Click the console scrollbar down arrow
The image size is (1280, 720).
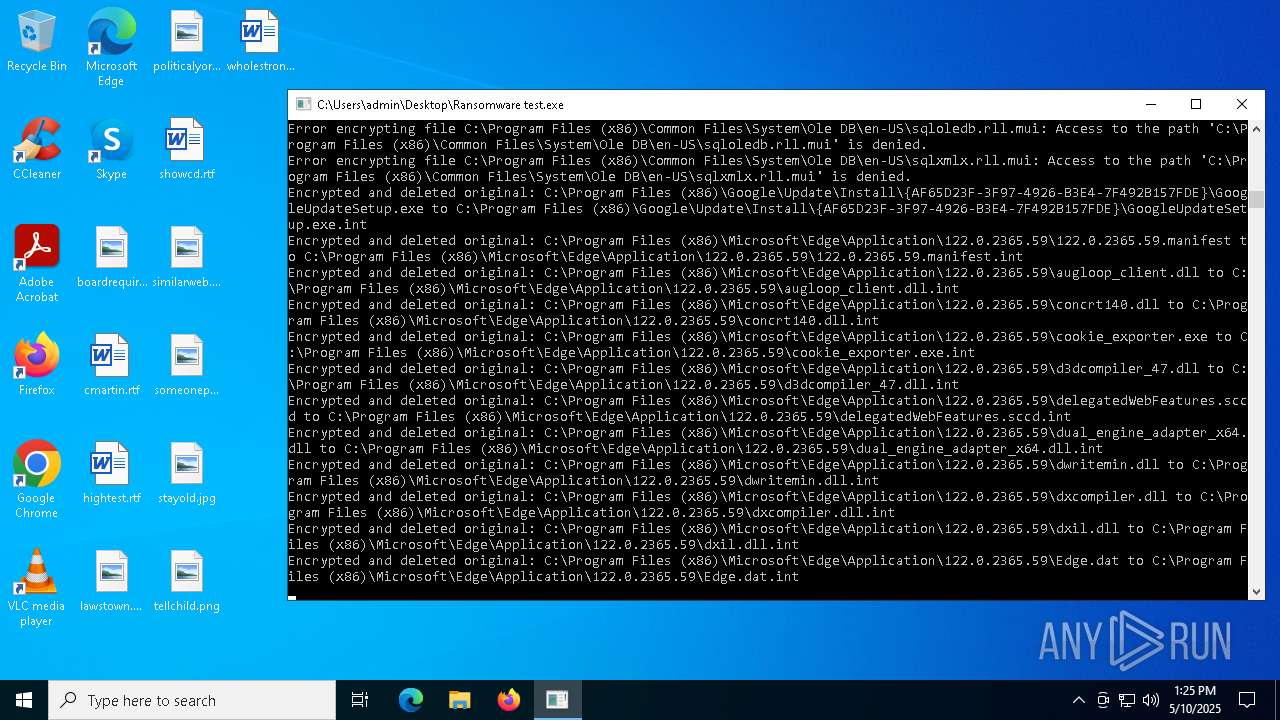[1257, 591]
